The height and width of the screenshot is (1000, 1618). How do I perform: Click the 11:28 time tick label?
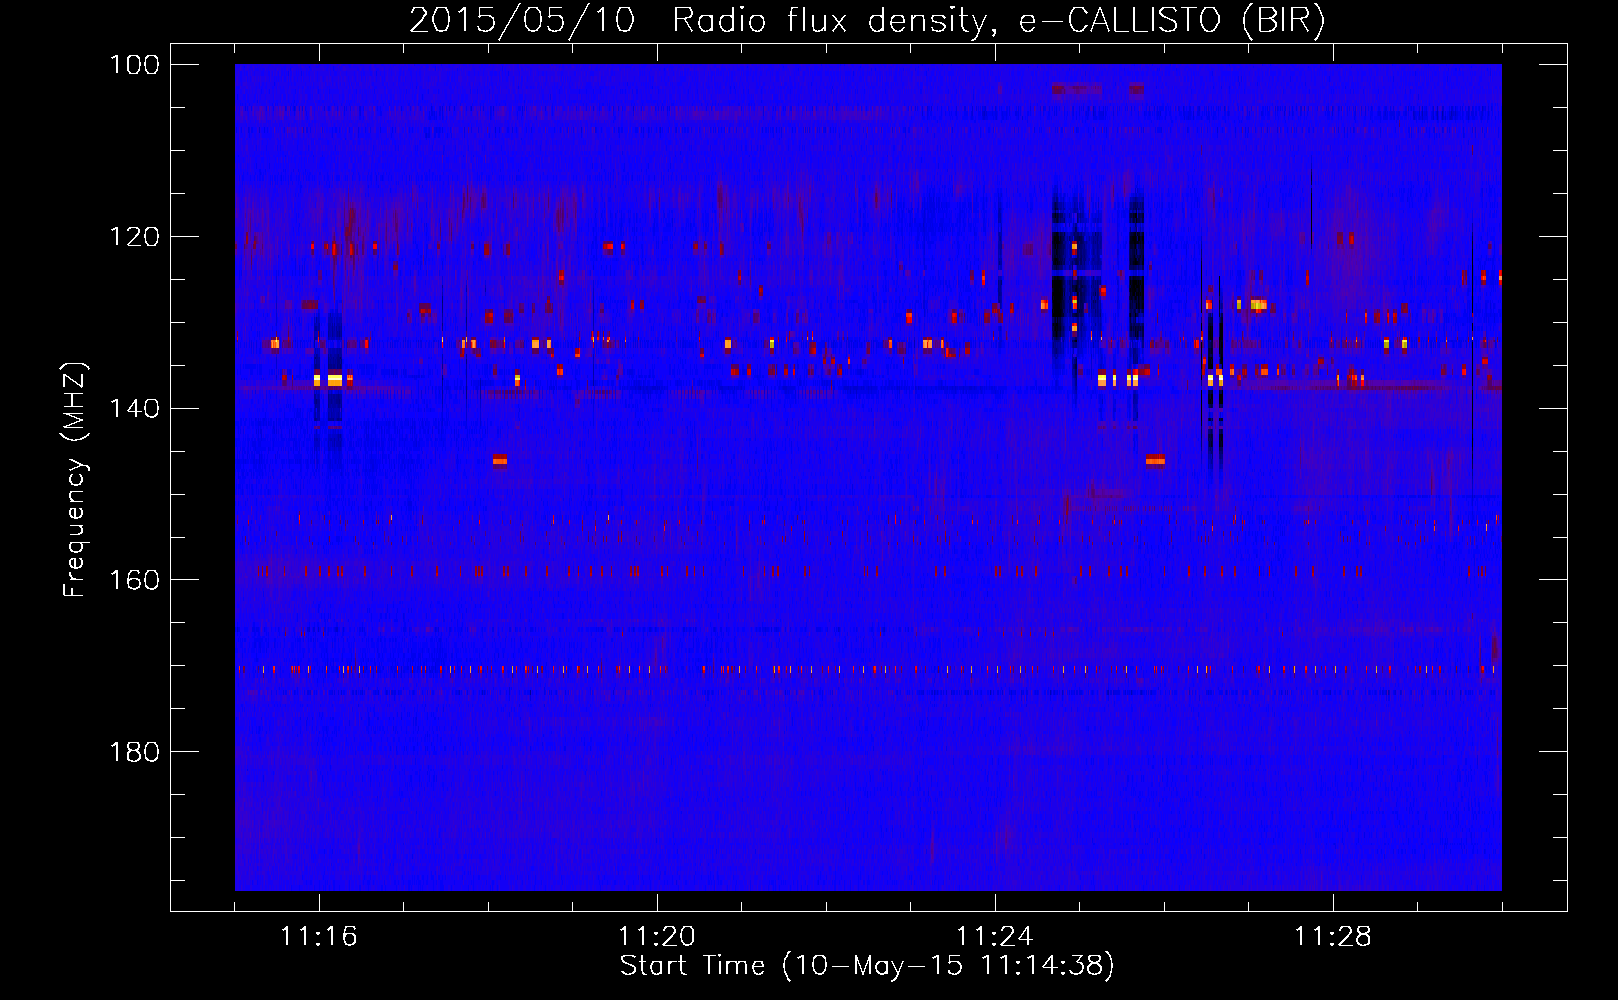[1333, 937]
